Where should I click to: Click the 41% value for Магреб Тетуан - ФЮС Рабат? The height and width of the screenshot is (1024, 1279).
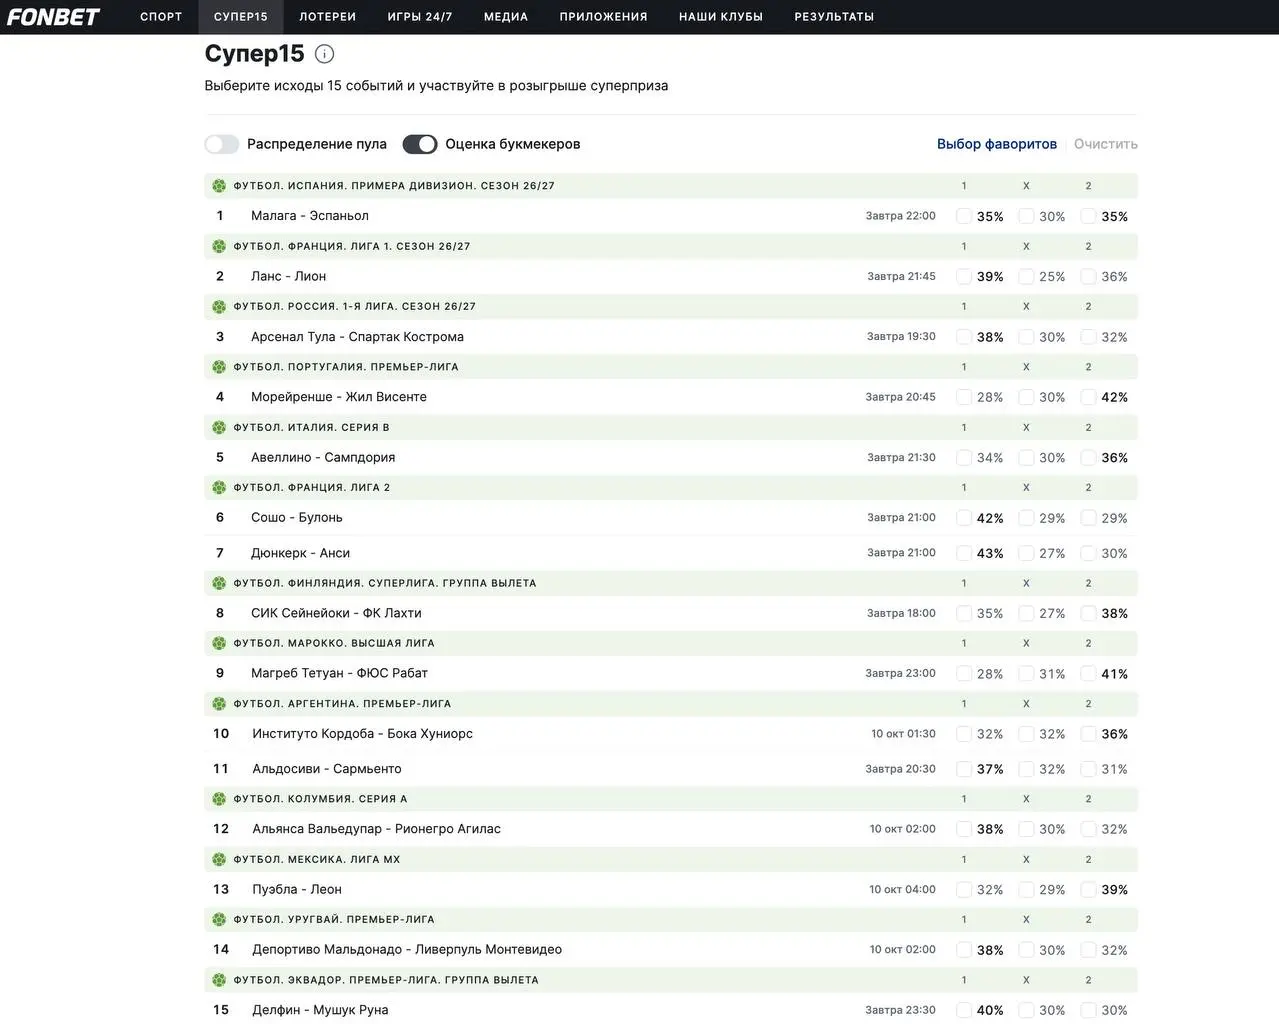click(x=1114, y=674)
